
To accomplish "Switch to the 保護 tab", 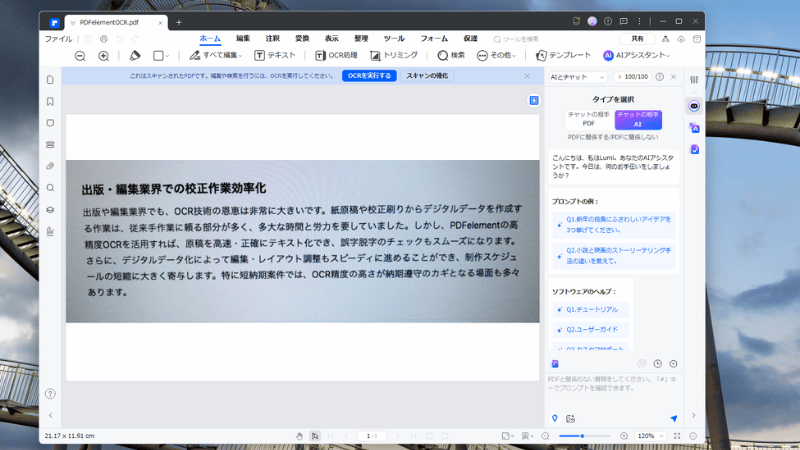I will pyautogui.click(x=470, y=39).
